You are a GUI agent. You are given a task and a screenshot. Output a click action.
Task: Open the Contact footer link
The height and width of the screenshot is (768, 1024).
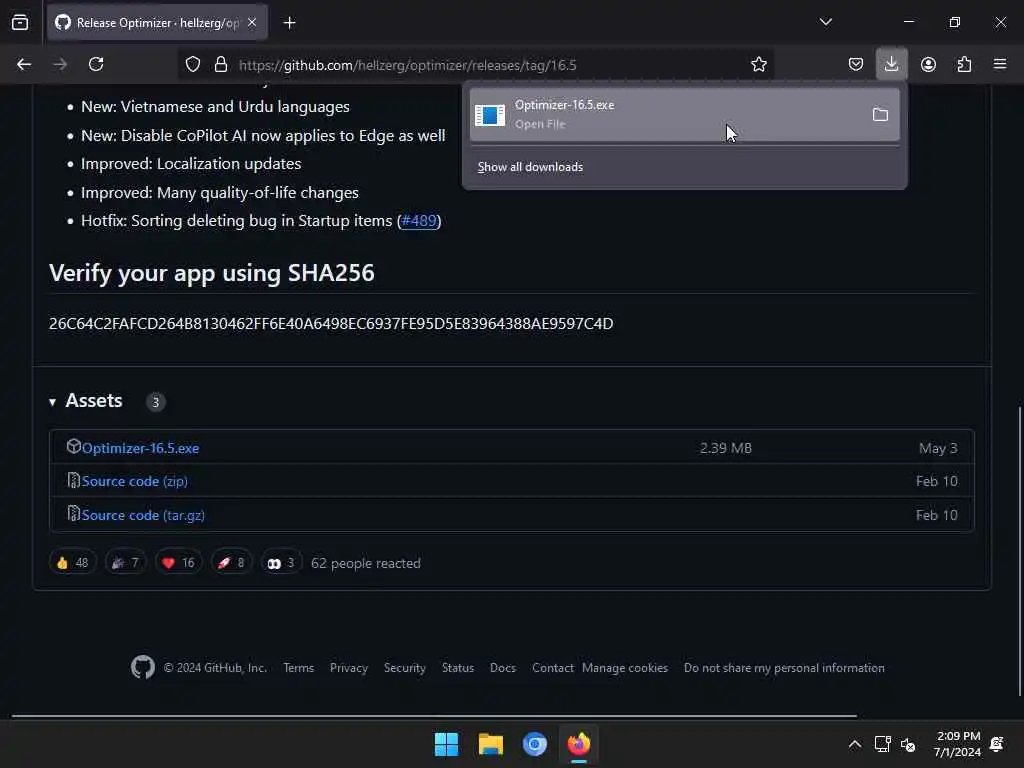pyautogui.click(x=552, y=668)
